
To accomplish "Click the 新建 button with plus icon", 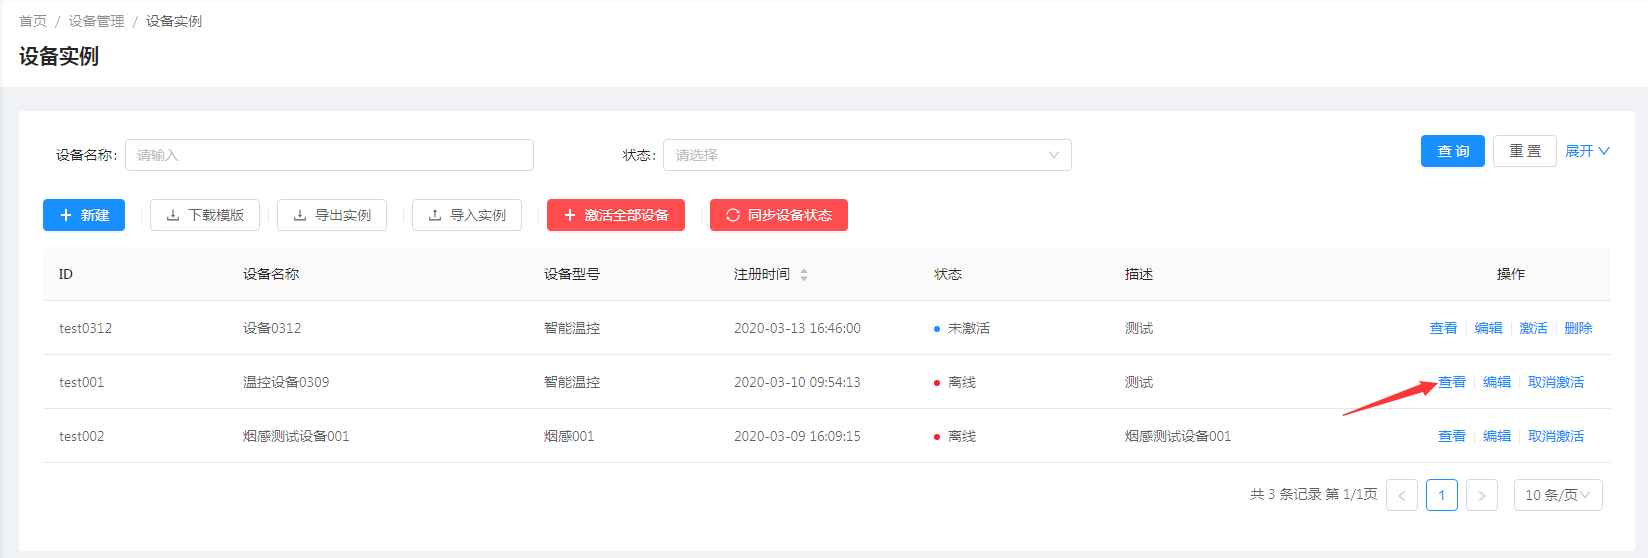I will (x=84, y=215).
